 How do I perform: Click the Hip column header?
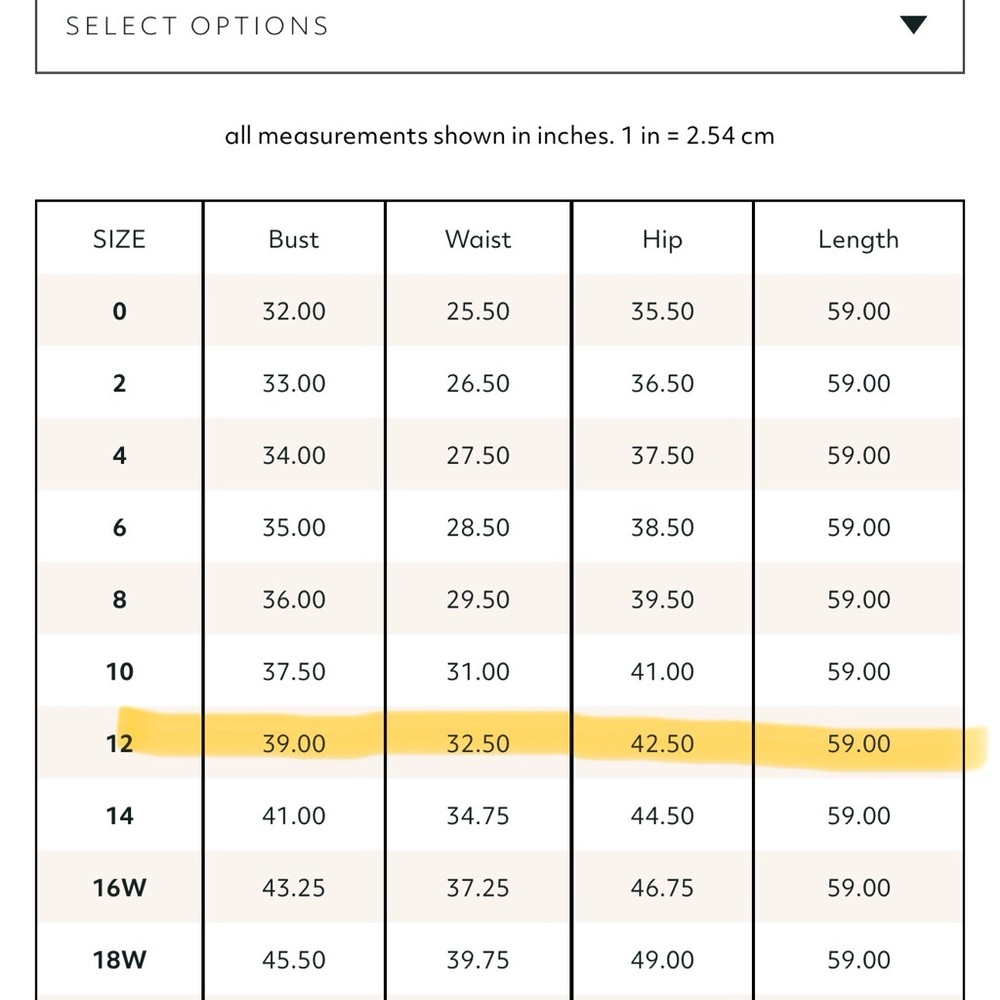(x=662, y=240)
